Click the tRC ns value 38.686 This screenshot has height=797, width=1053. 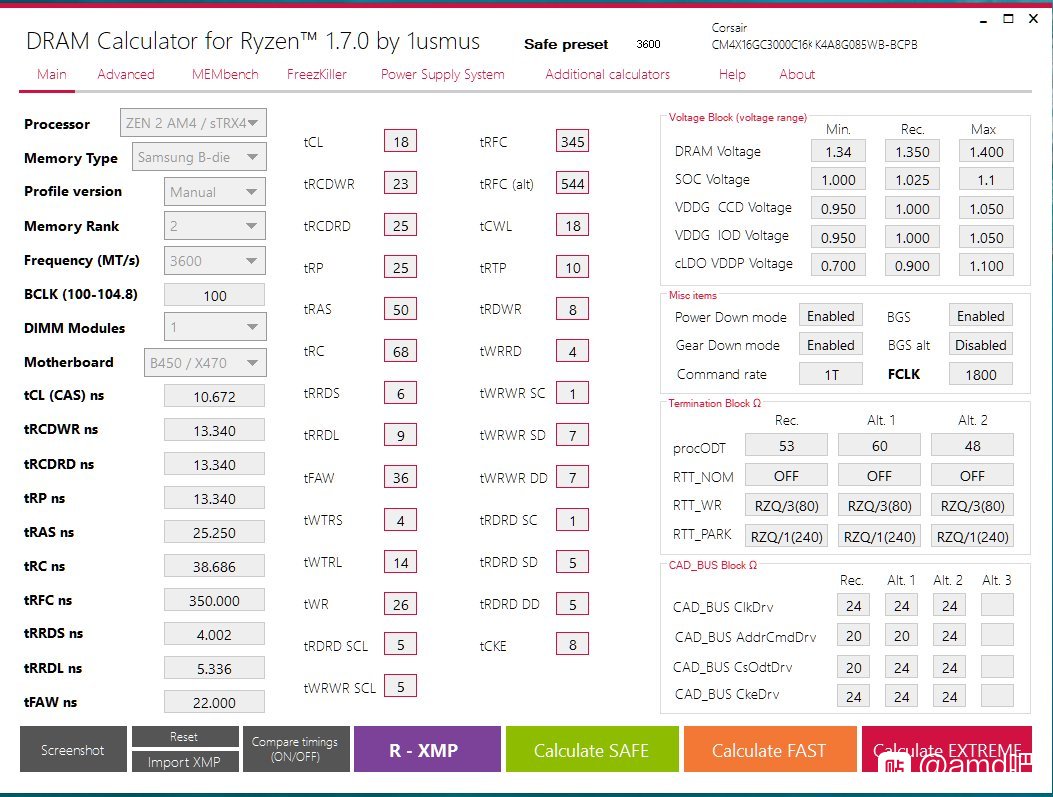[x=214, y=566]
